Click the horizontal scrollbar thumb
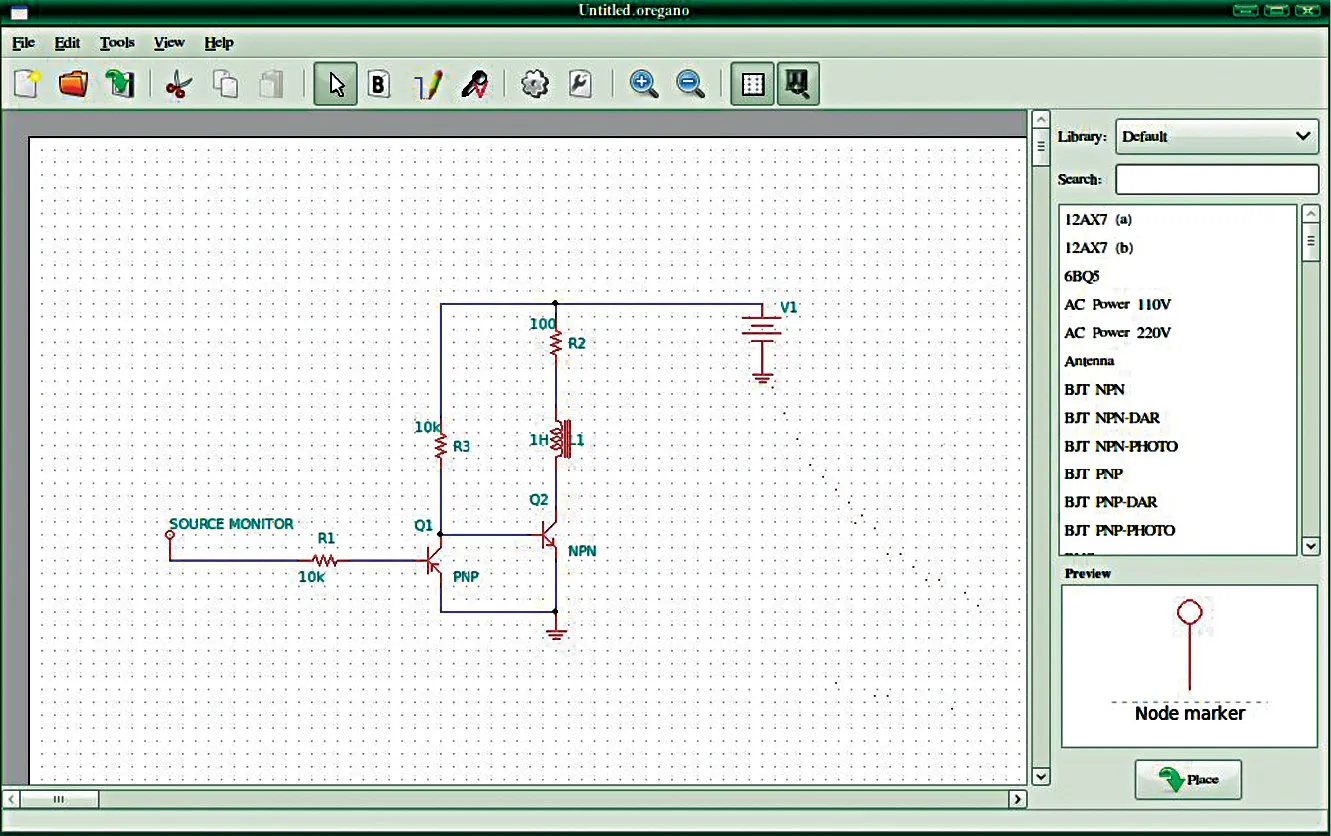1331x836 pixels. pos(59,799)
